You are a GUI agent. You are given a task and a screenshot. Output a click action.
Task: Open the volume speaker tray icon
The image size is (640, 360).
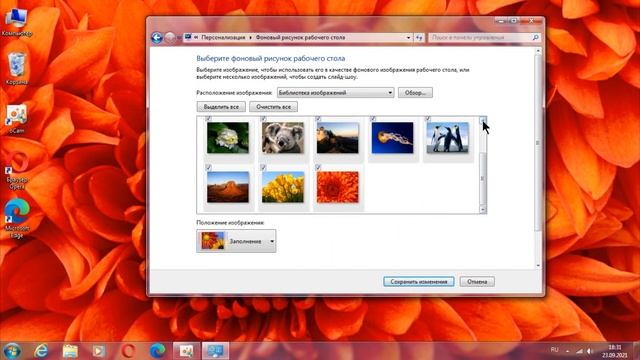click(590, 351)
